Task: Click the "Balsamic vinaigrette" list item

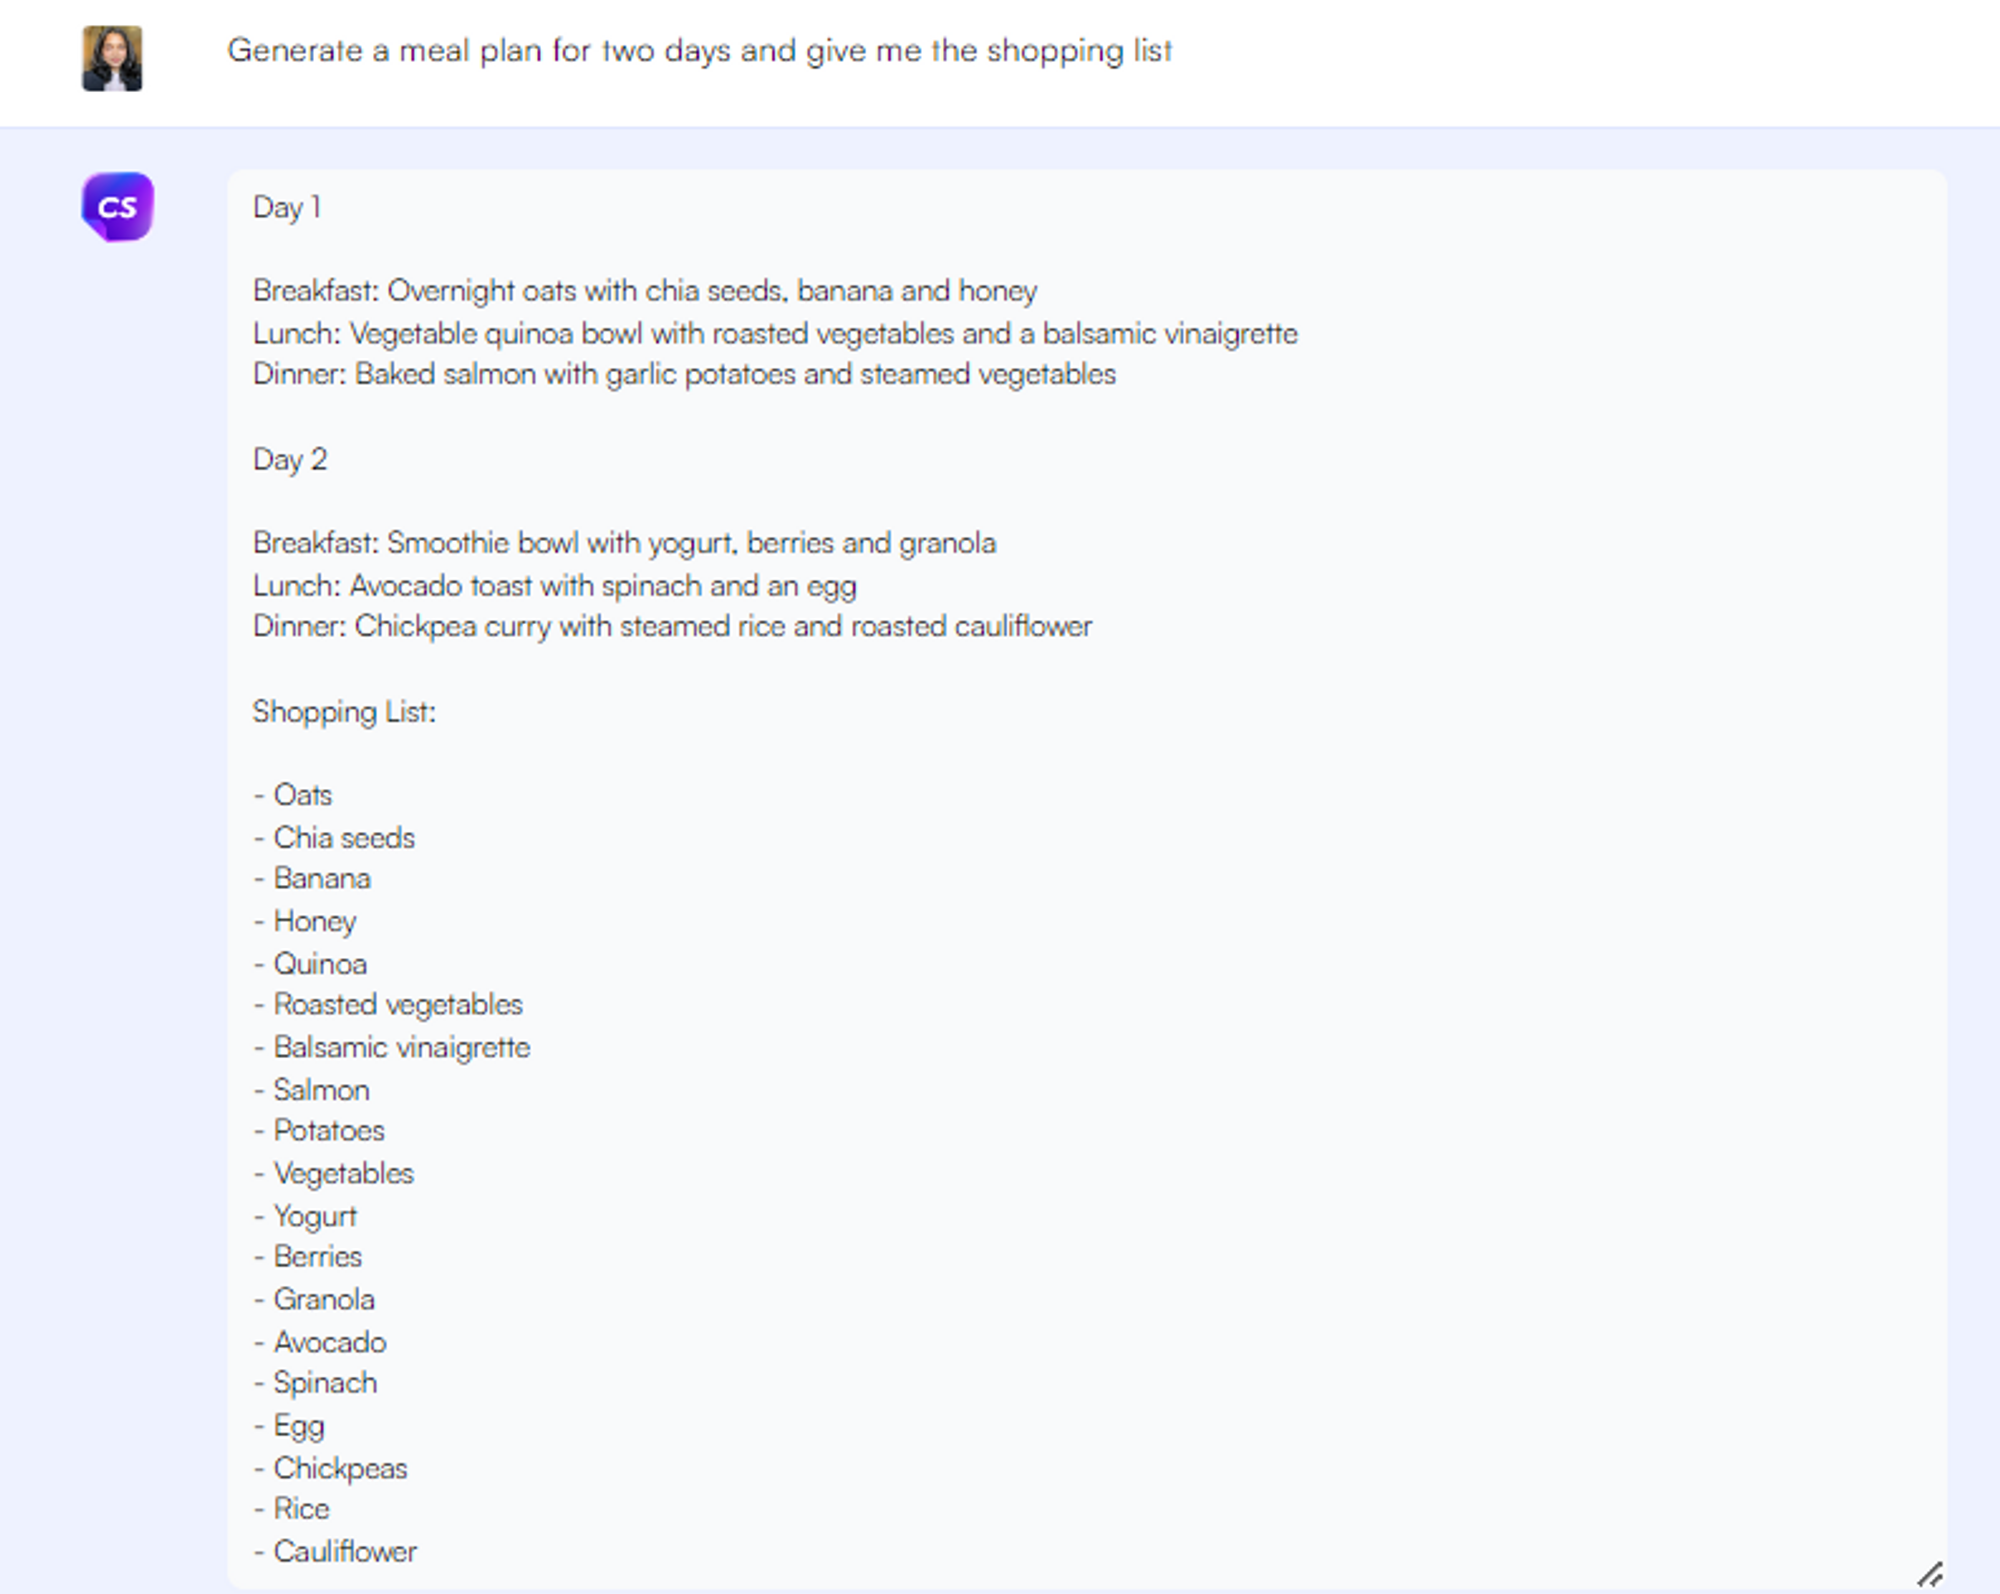Action: click(x=401, y=1047)
